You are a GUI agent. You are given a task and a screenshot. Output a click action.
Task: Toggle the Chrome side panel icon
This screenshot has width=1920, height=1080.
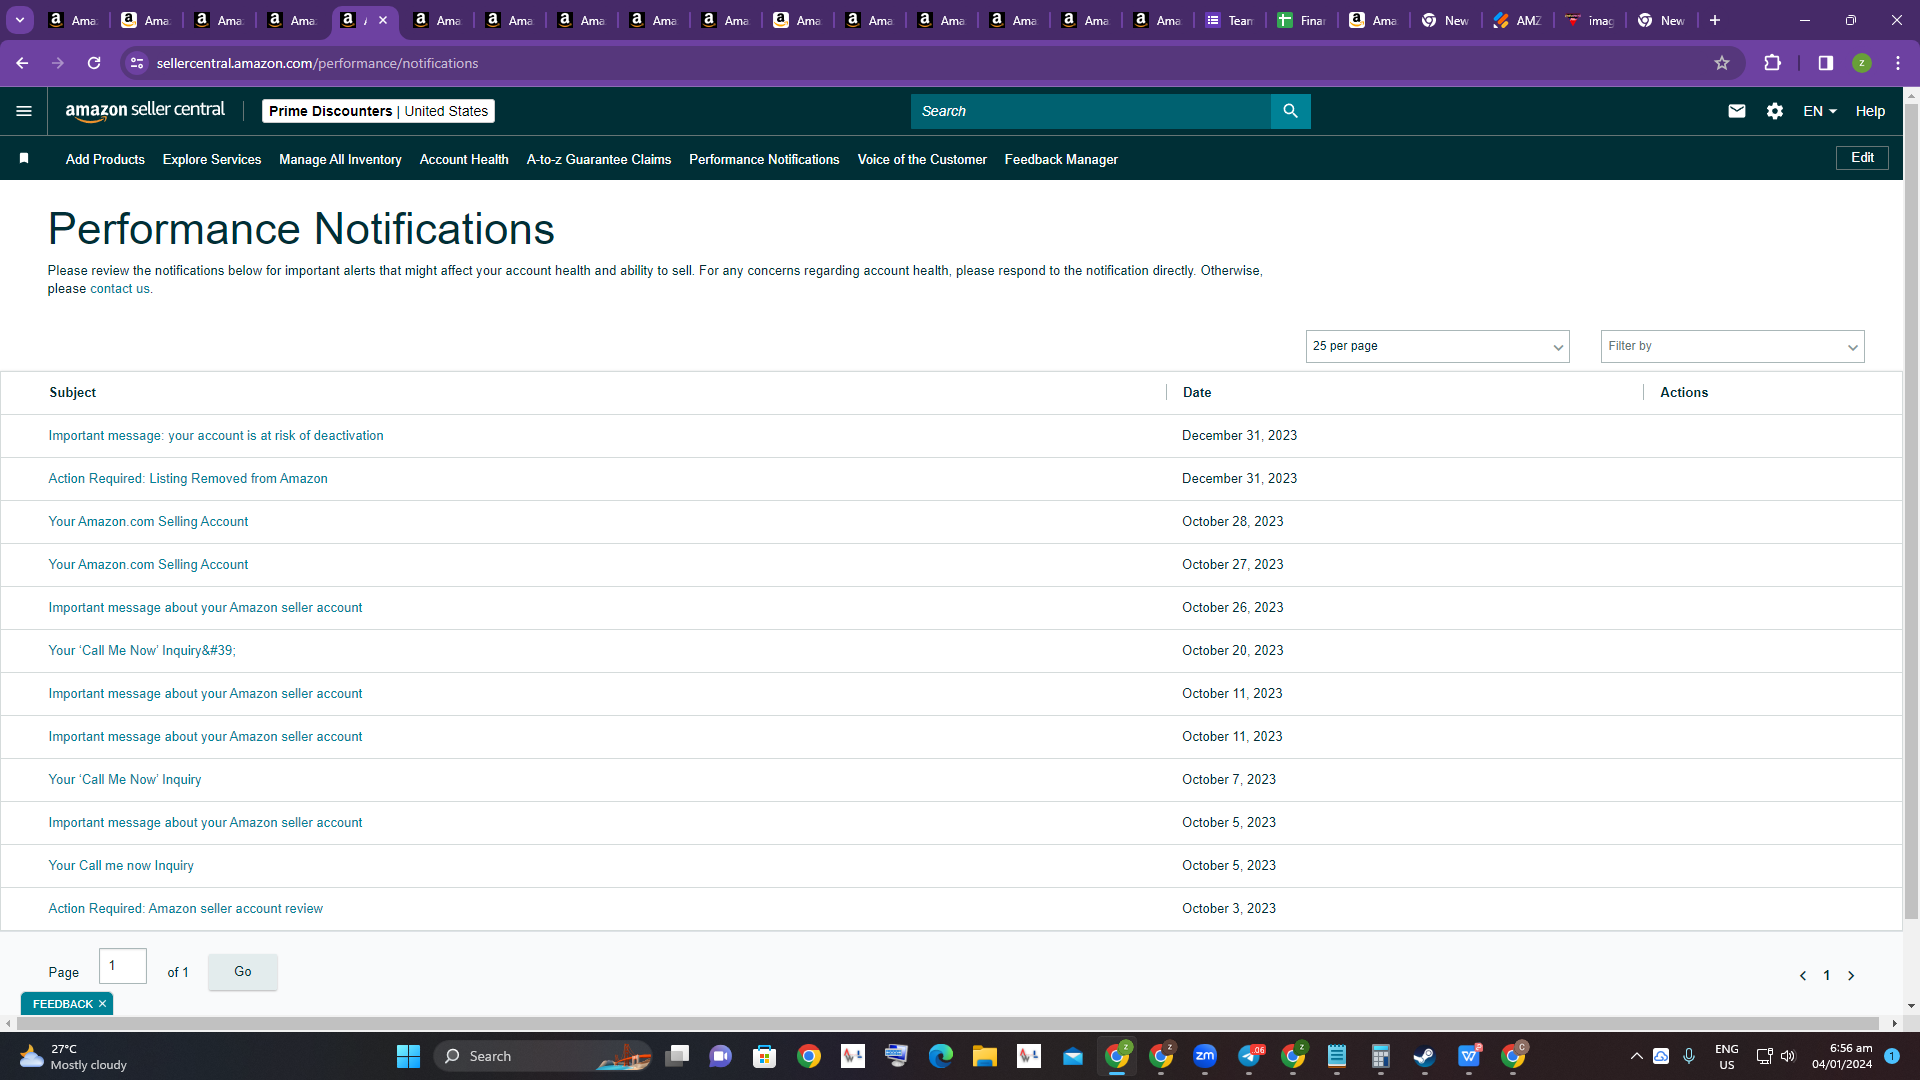pyautogui.click(x=1825, y=63)
